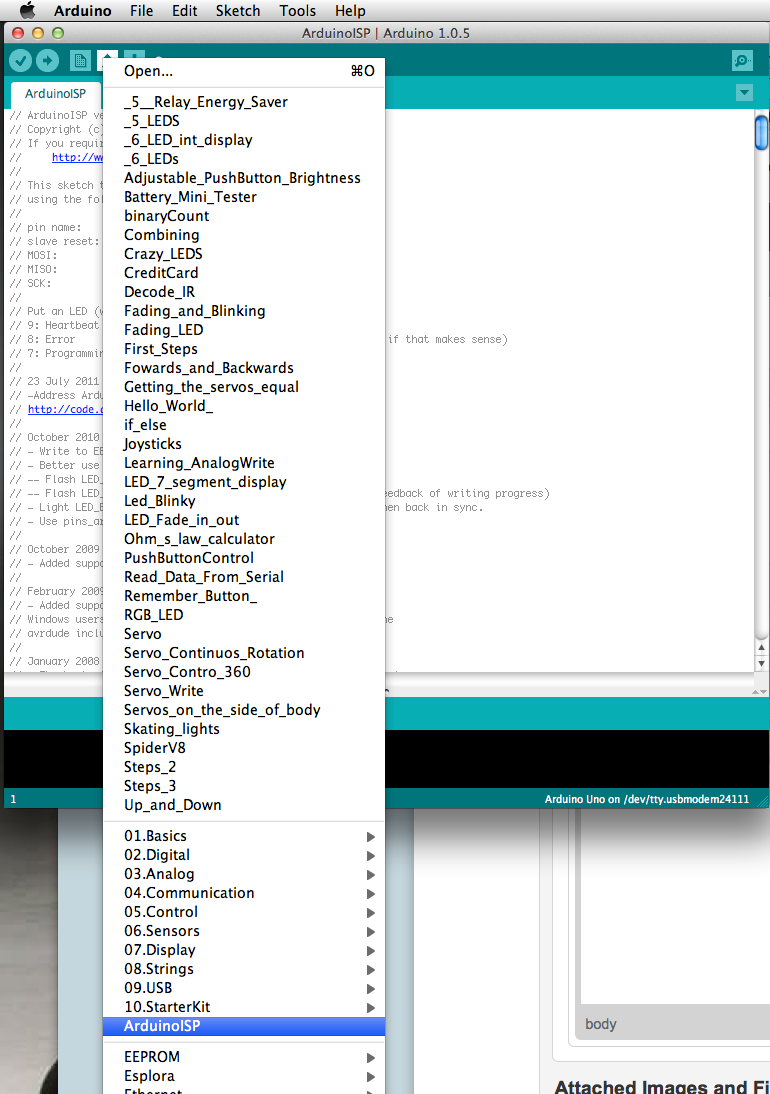This screenshot has height=1094, width=770.
Task: Open the RGB_LED sketch
Action: pyautogui.click(x=244, y=615)
